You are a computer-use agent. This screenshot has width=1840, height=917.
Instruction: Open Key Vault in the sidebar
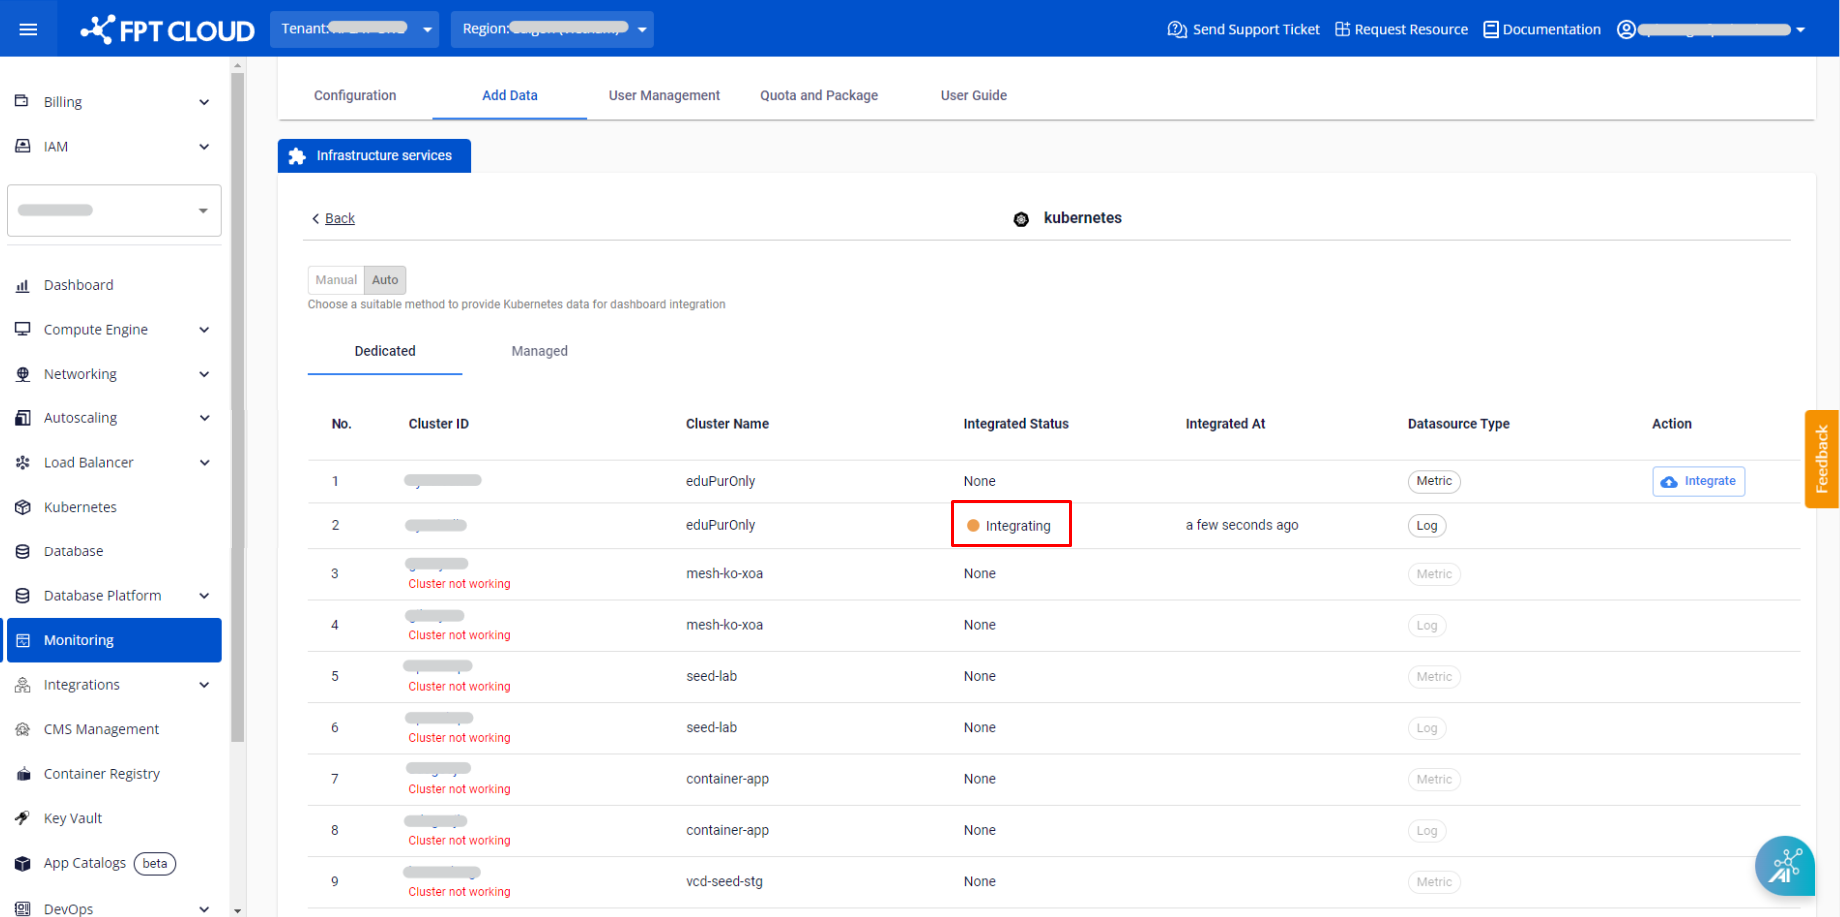tap(72, 818)
